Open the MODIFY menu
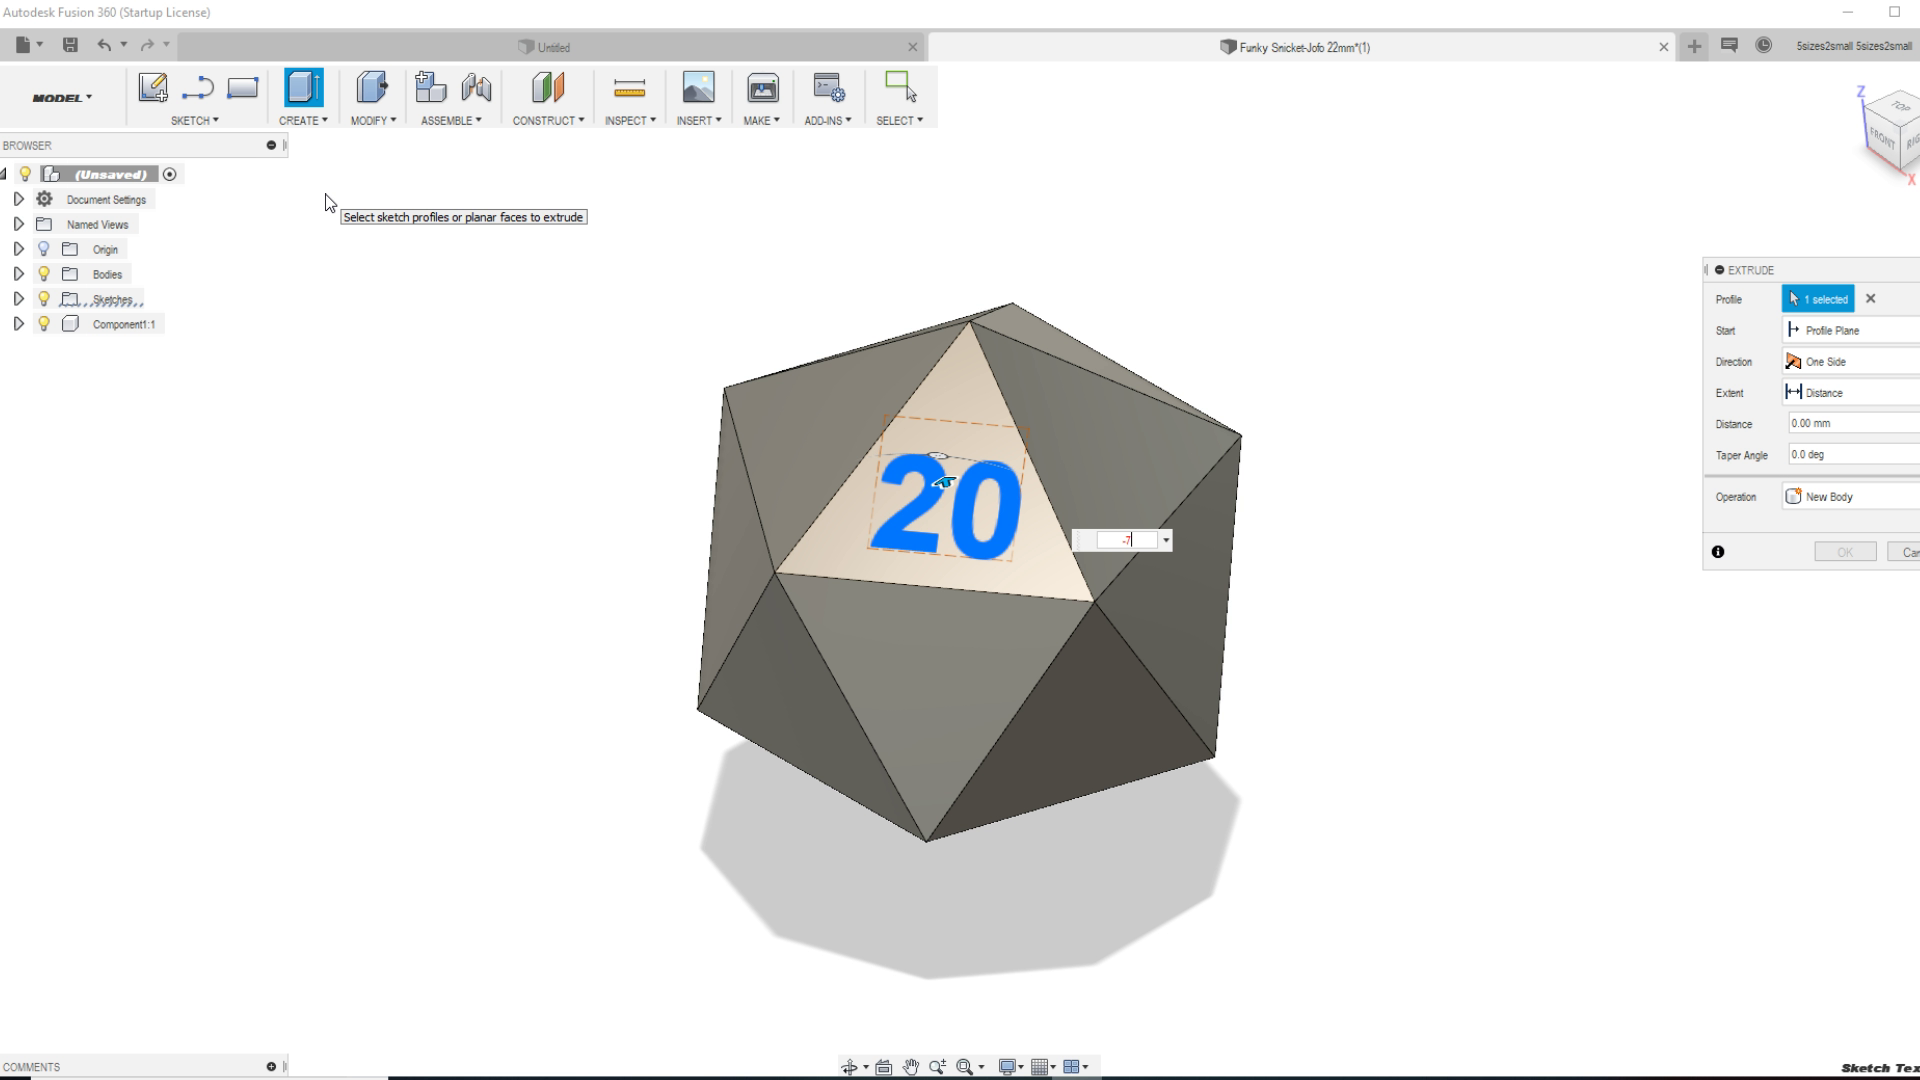The height and width of the screenshot is (1080, 1920). pyautogui.click(x=373, y=121)
